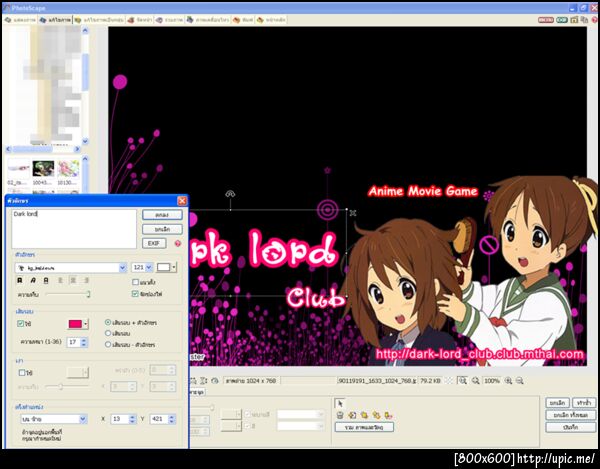
Task: Click the circular rotate icon beside the photo size
Action: pyautogui.click(x=215, y=381)
